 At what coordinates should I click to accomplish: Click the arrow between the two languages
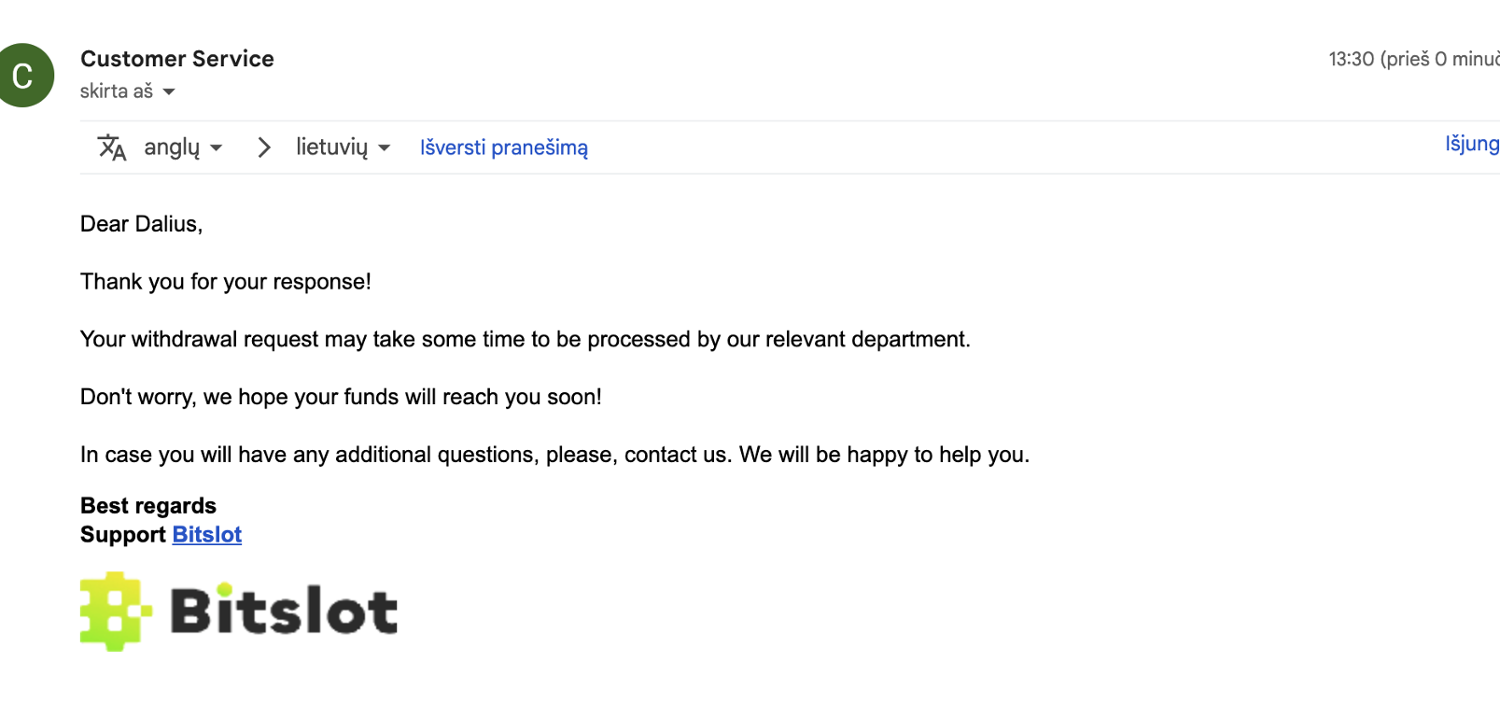(x=264, y=148)
